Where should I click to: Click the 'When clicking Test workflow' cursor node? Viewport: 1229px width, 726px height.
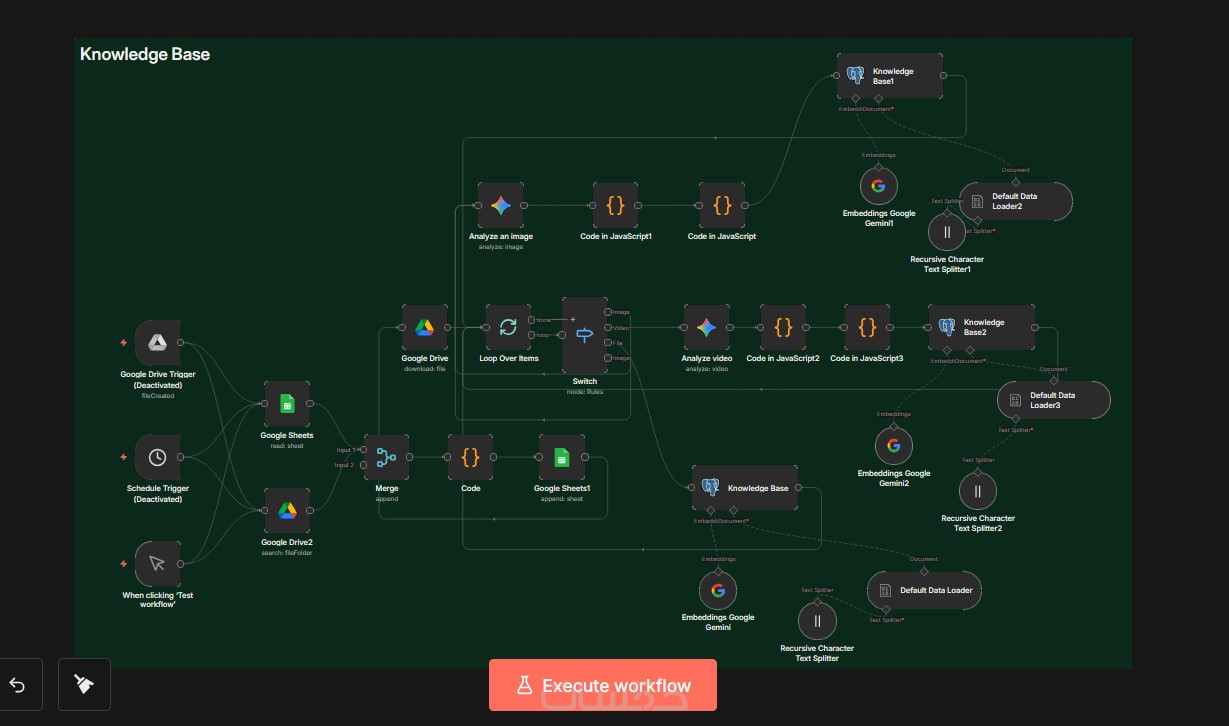click(x=157, y=564)
